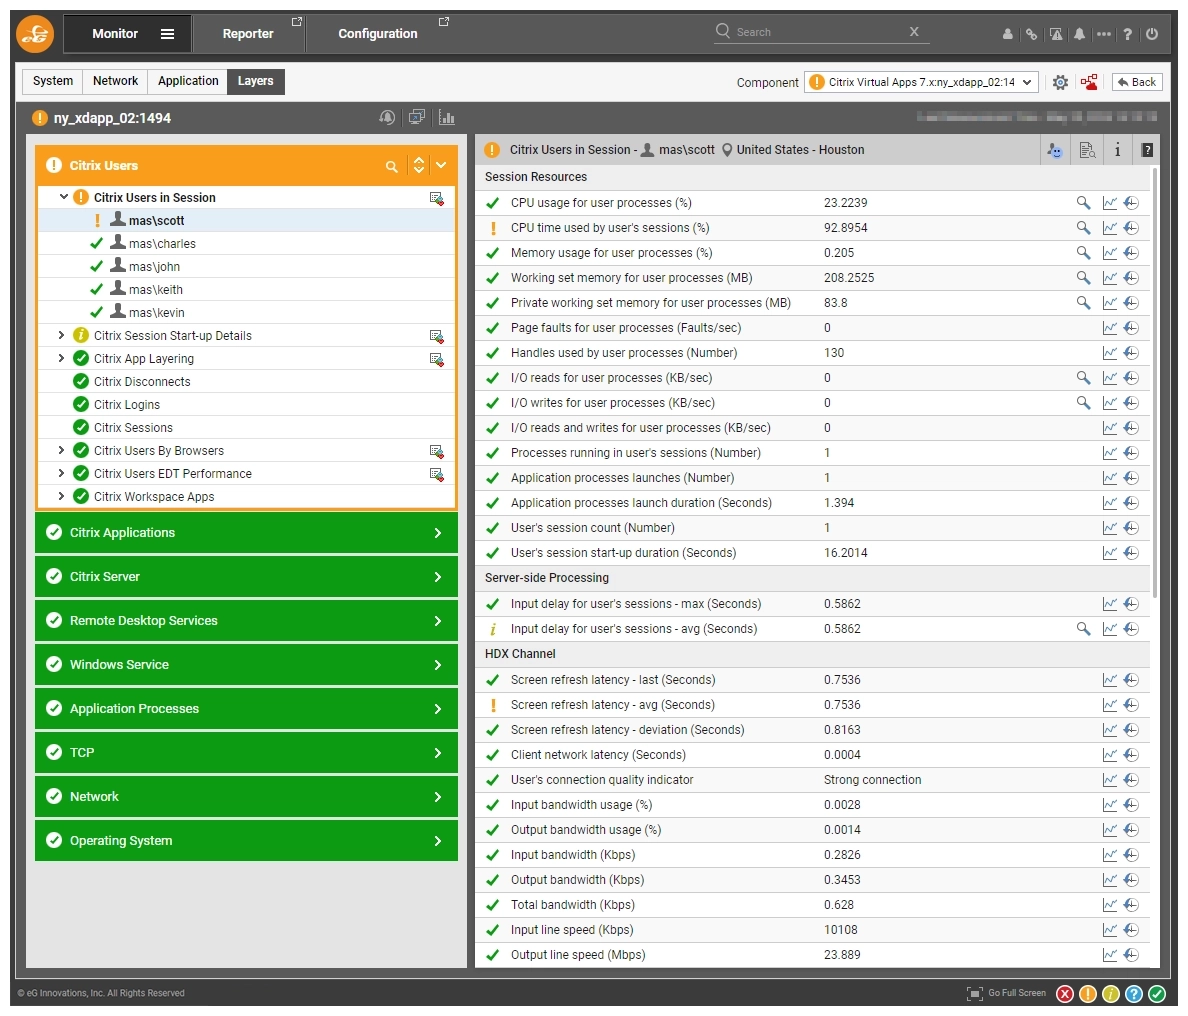The height and width of the screenshot is (1016, 1188).
Task: Expand the Operating System layer
Action: click(245, 841)
